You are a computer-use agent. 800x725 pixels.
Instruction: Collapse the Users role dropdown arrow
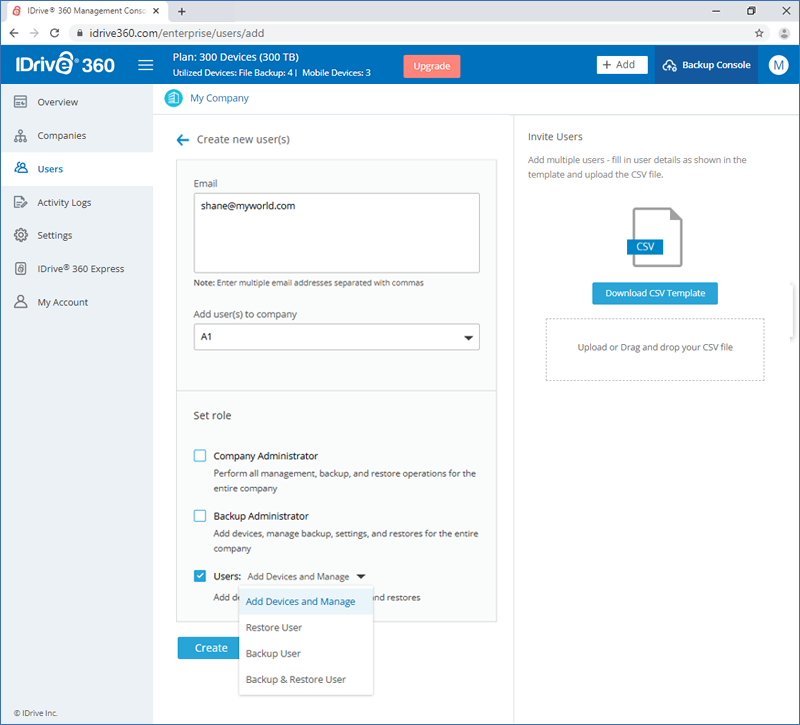(361, 577)
